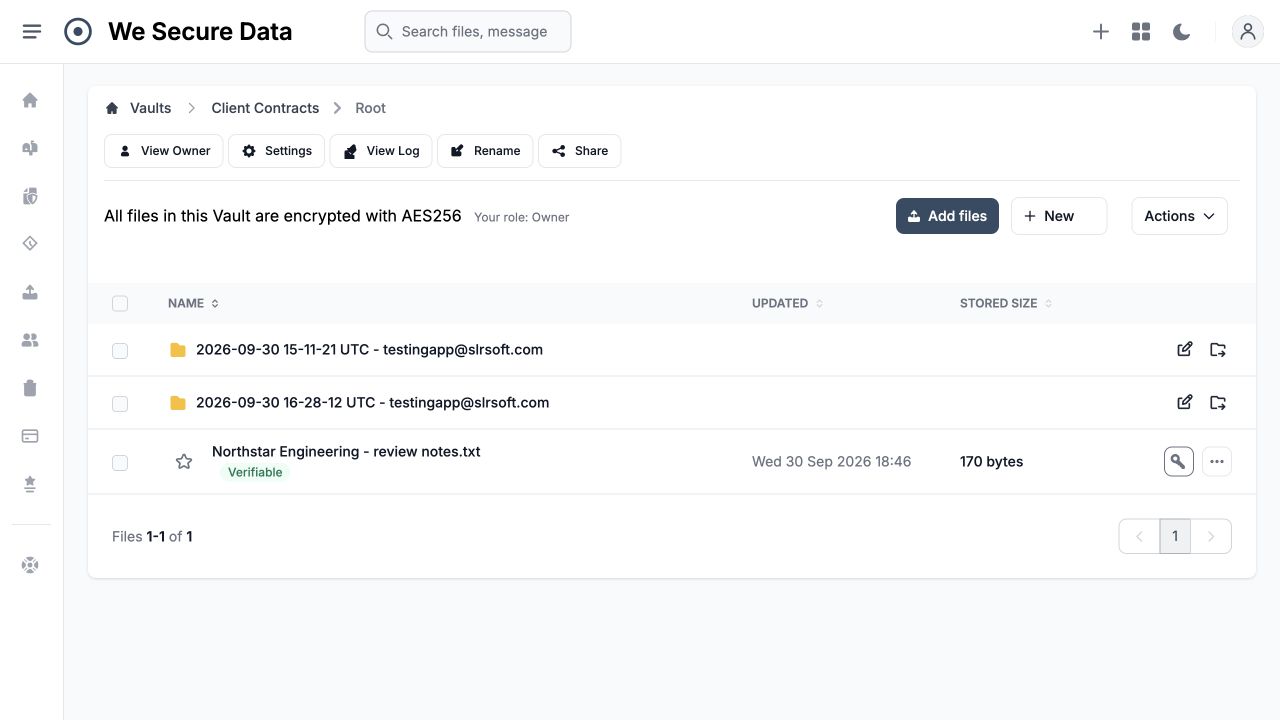Click the key icon for review notes.txt

point(1179,461)
